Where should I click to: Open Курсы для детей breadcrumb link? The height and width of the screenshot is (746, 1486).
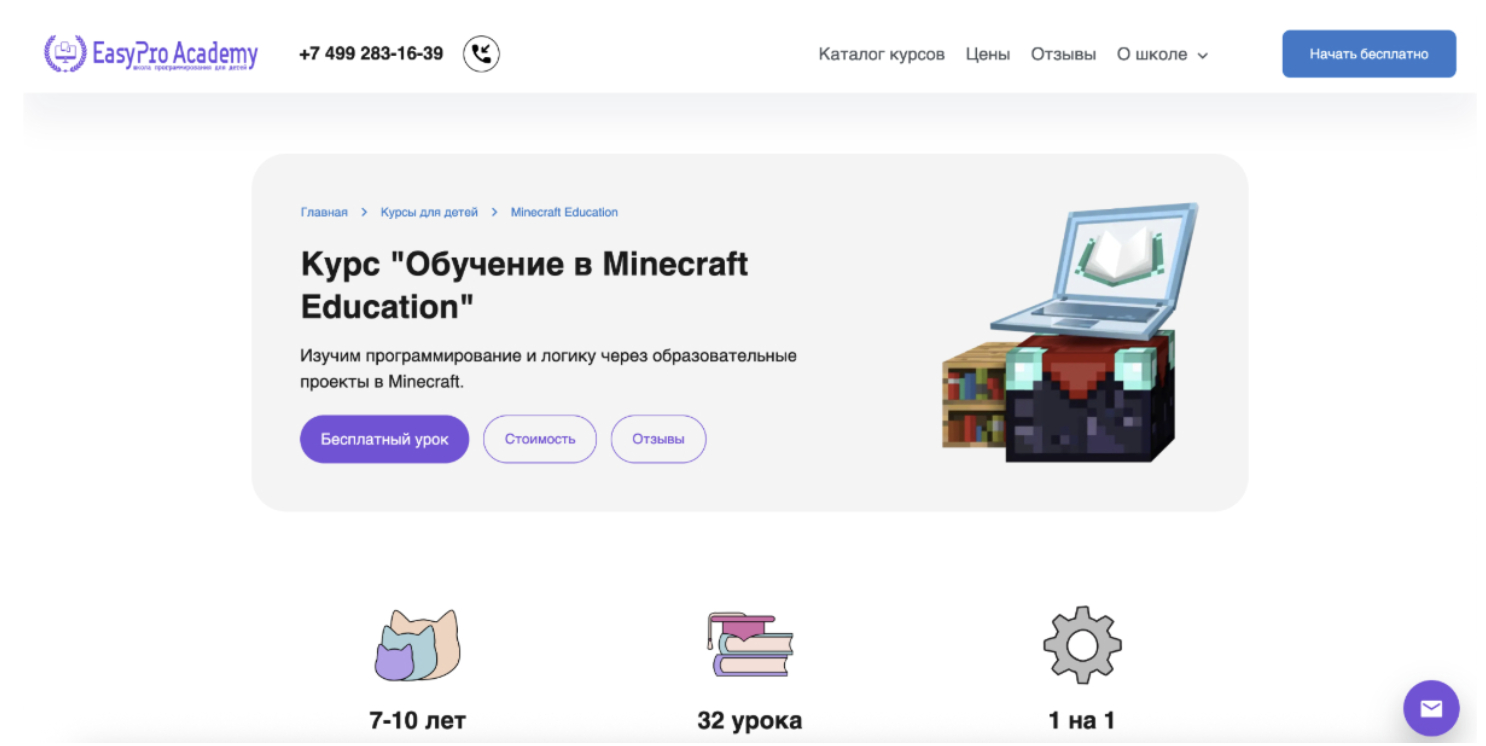(429, 212)
